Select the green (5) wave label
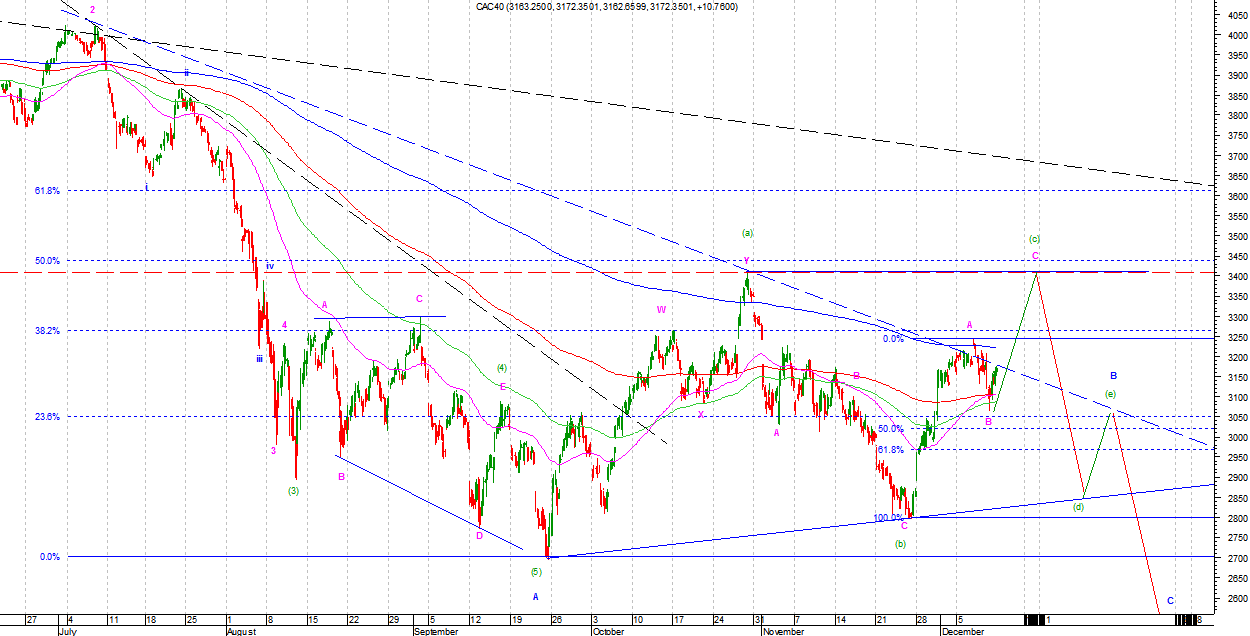Viewport: 1250px width, 636px height. coord(536,572)
